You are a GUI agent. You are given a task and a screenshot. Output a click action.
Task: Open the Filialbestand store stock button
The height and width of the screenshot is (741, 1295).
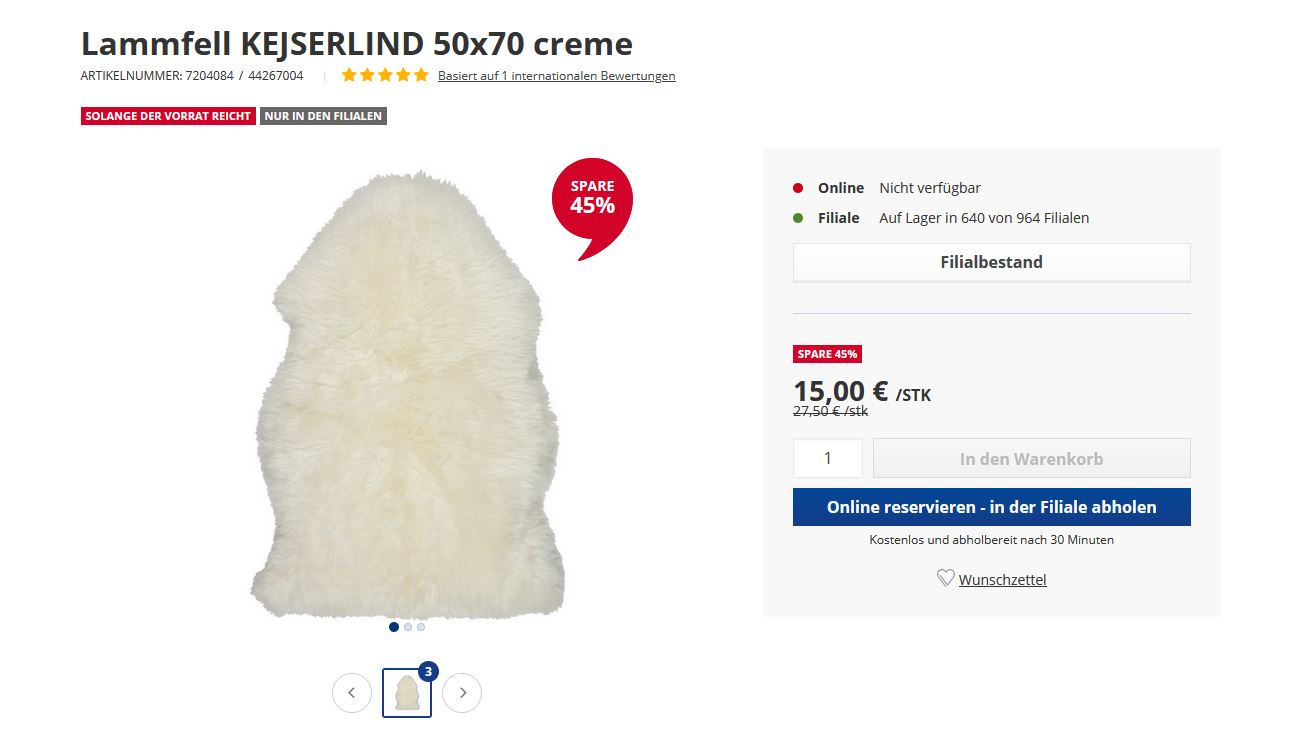tap(991, 262)
